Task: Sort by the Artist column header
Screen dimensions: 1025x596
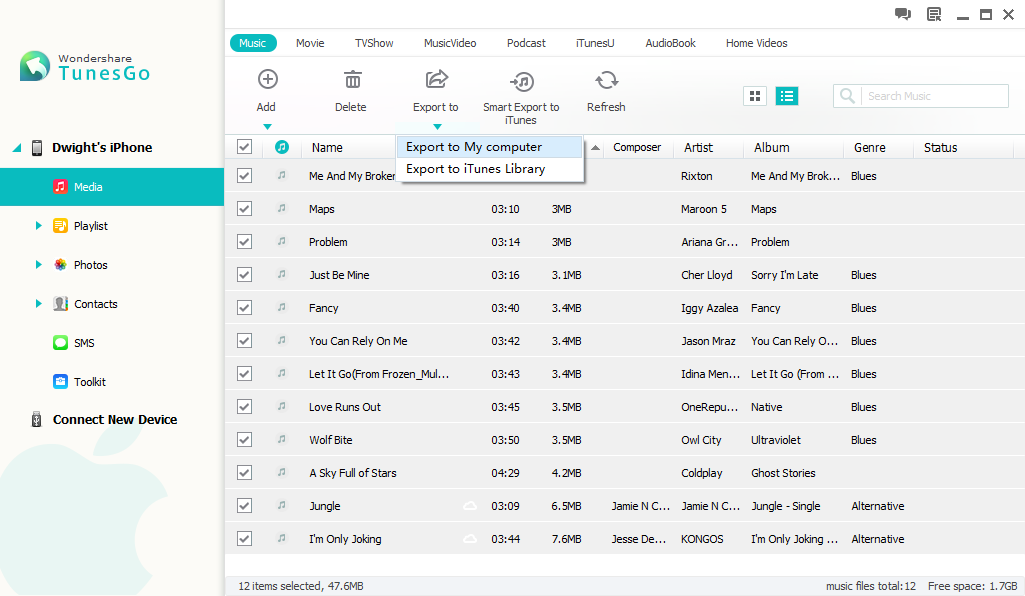Action: tap(698, 148)
